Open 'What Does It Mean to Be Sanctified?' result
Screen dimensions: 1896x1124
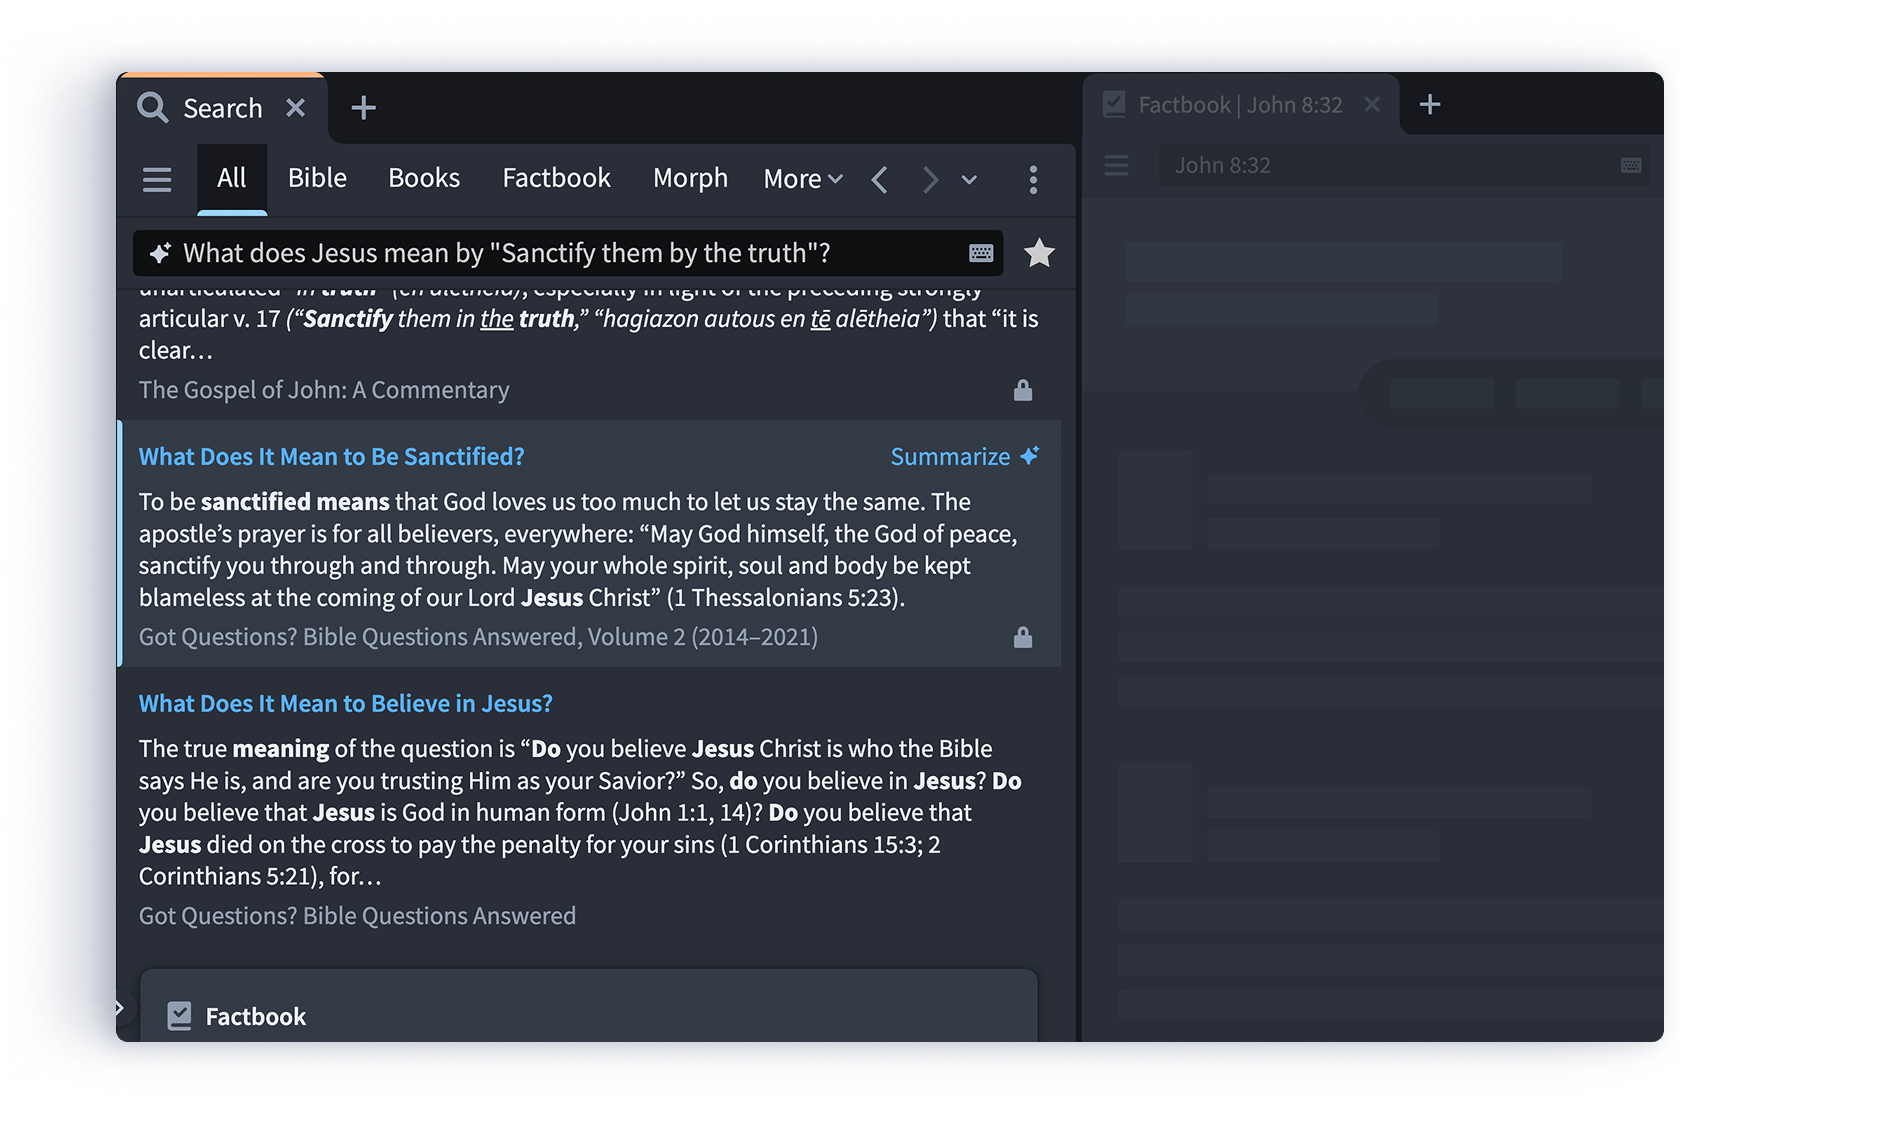pos(331,457)
